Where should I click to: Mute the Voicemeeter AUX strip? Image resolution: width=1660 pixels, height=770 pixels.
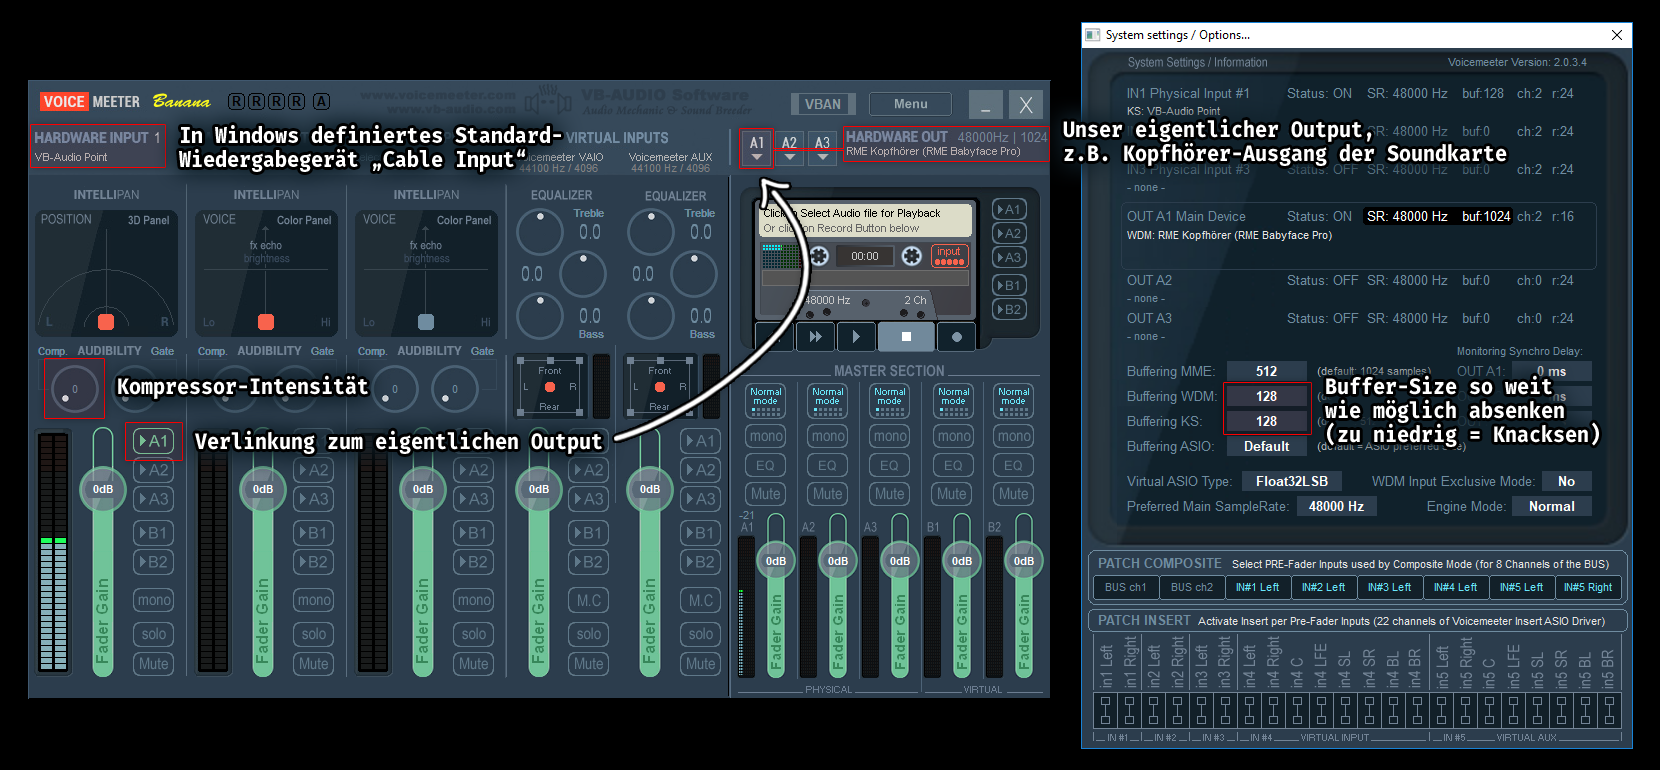701,664
